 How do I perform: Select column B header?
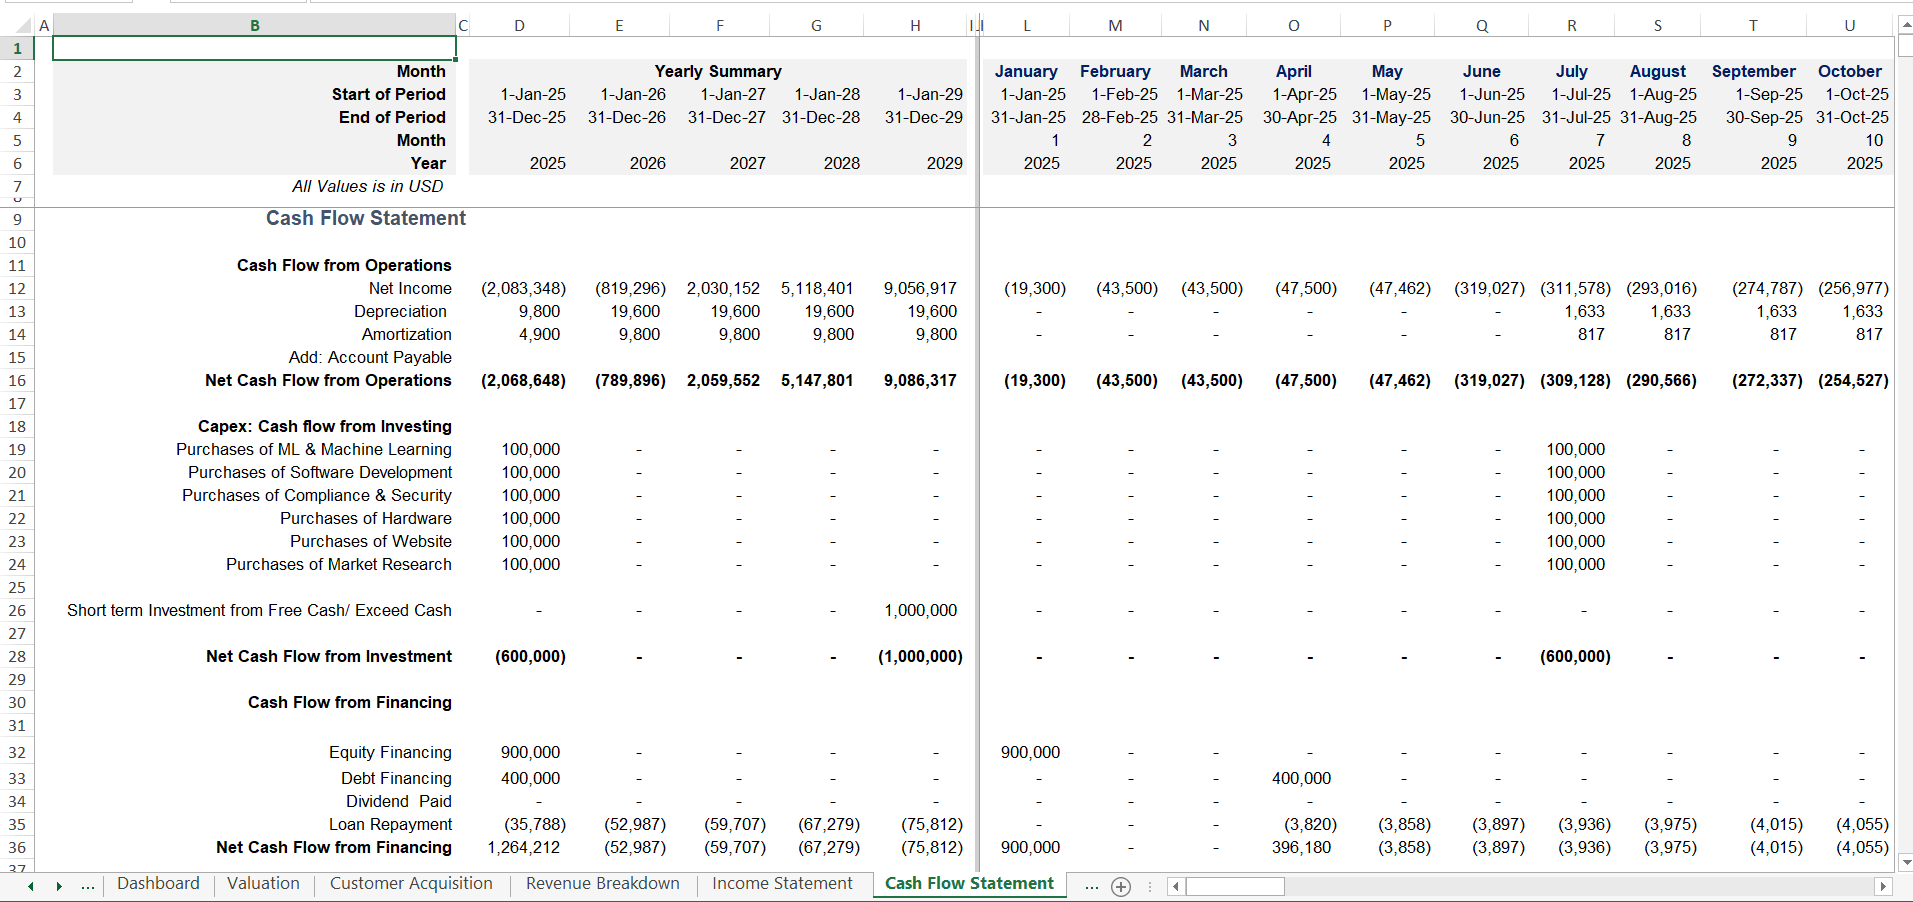coord(254,26)
